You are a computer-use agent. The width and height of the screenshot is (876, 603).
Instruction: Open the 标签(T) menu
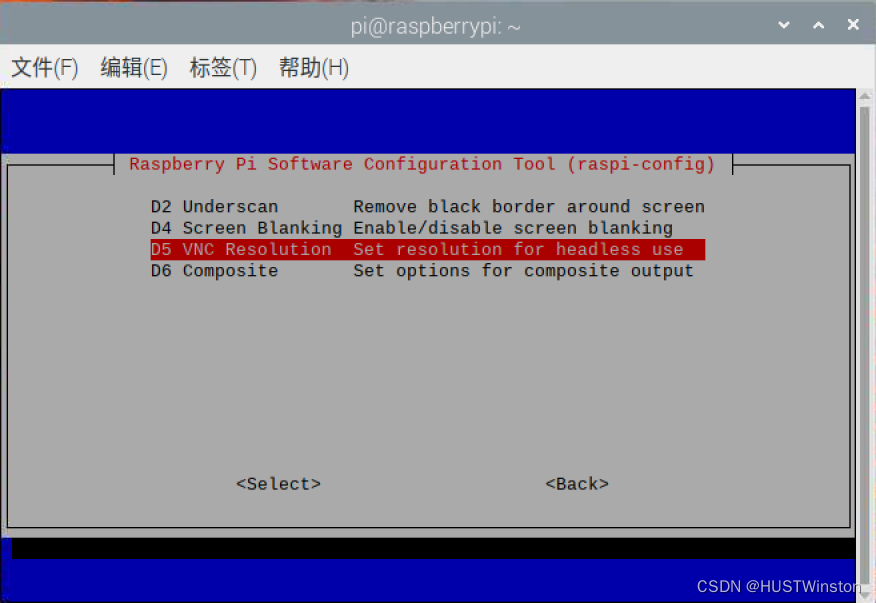223,68
